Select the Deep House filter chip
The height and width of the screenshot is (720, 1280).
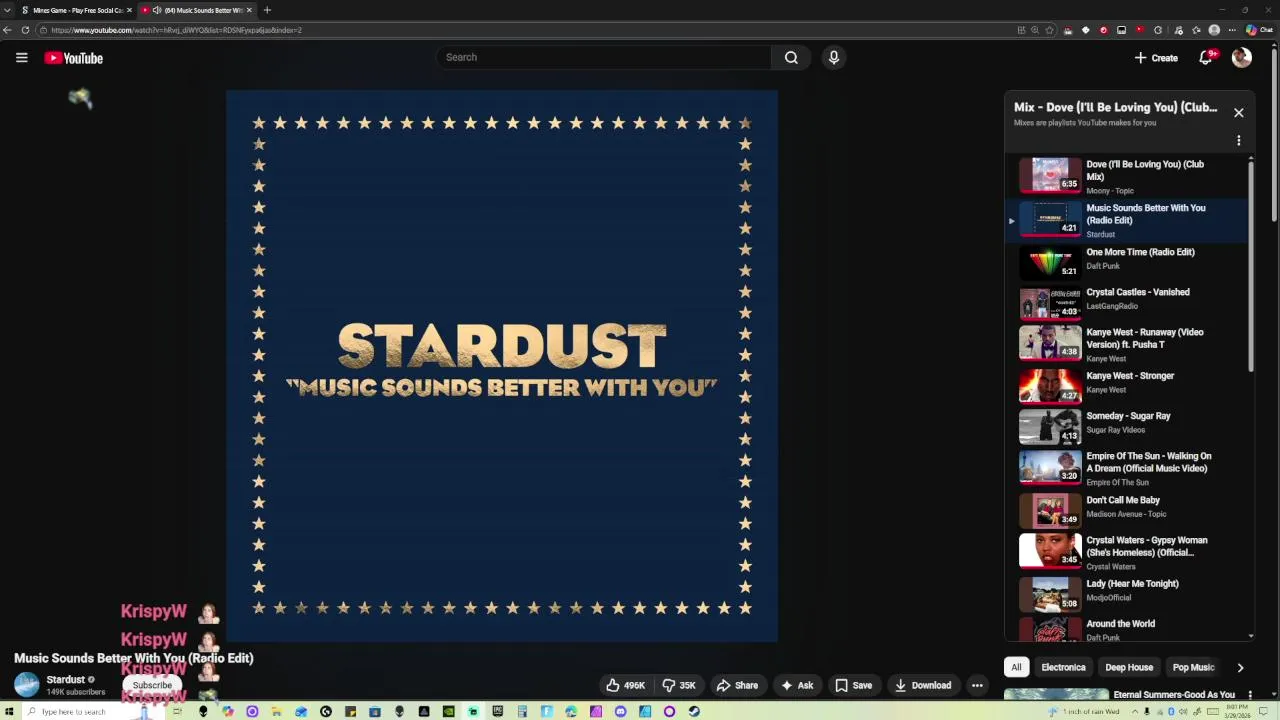click(1129, 667)
